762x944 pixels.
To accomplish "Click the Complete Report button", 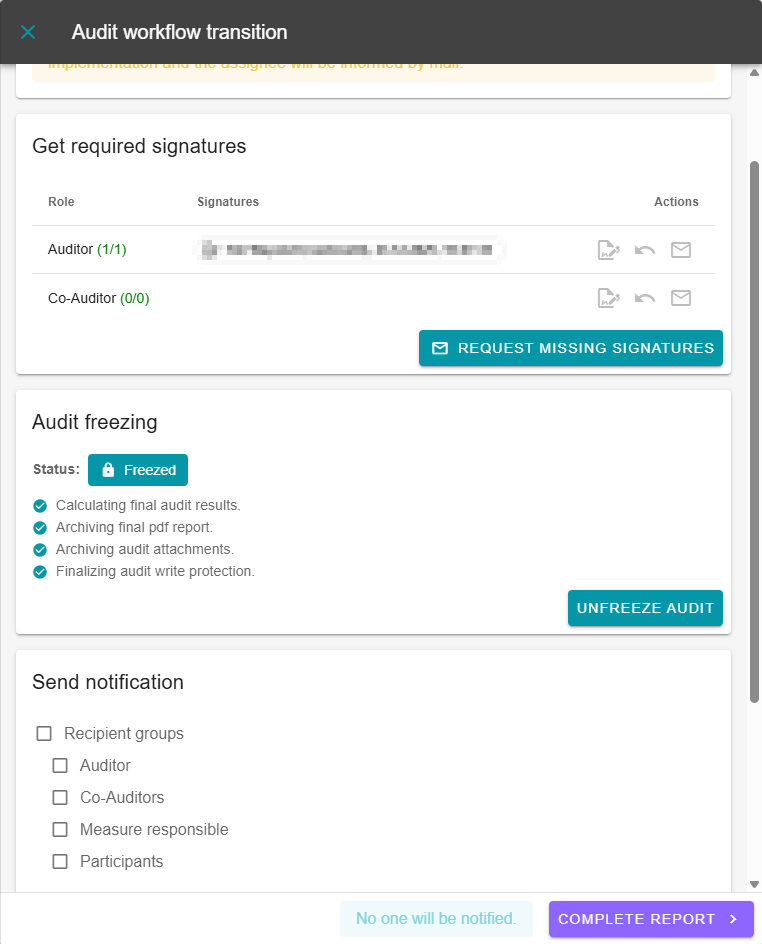I will pyautogui.click(x=650, y=919).
